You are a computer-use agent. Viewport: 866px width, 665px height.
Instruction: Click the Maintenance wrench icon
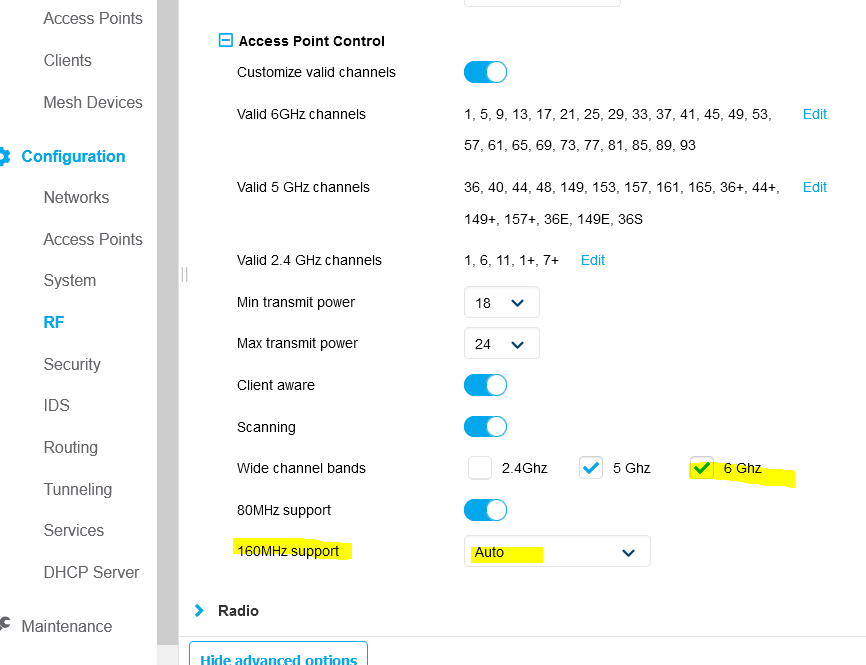[x=5, y=624]
